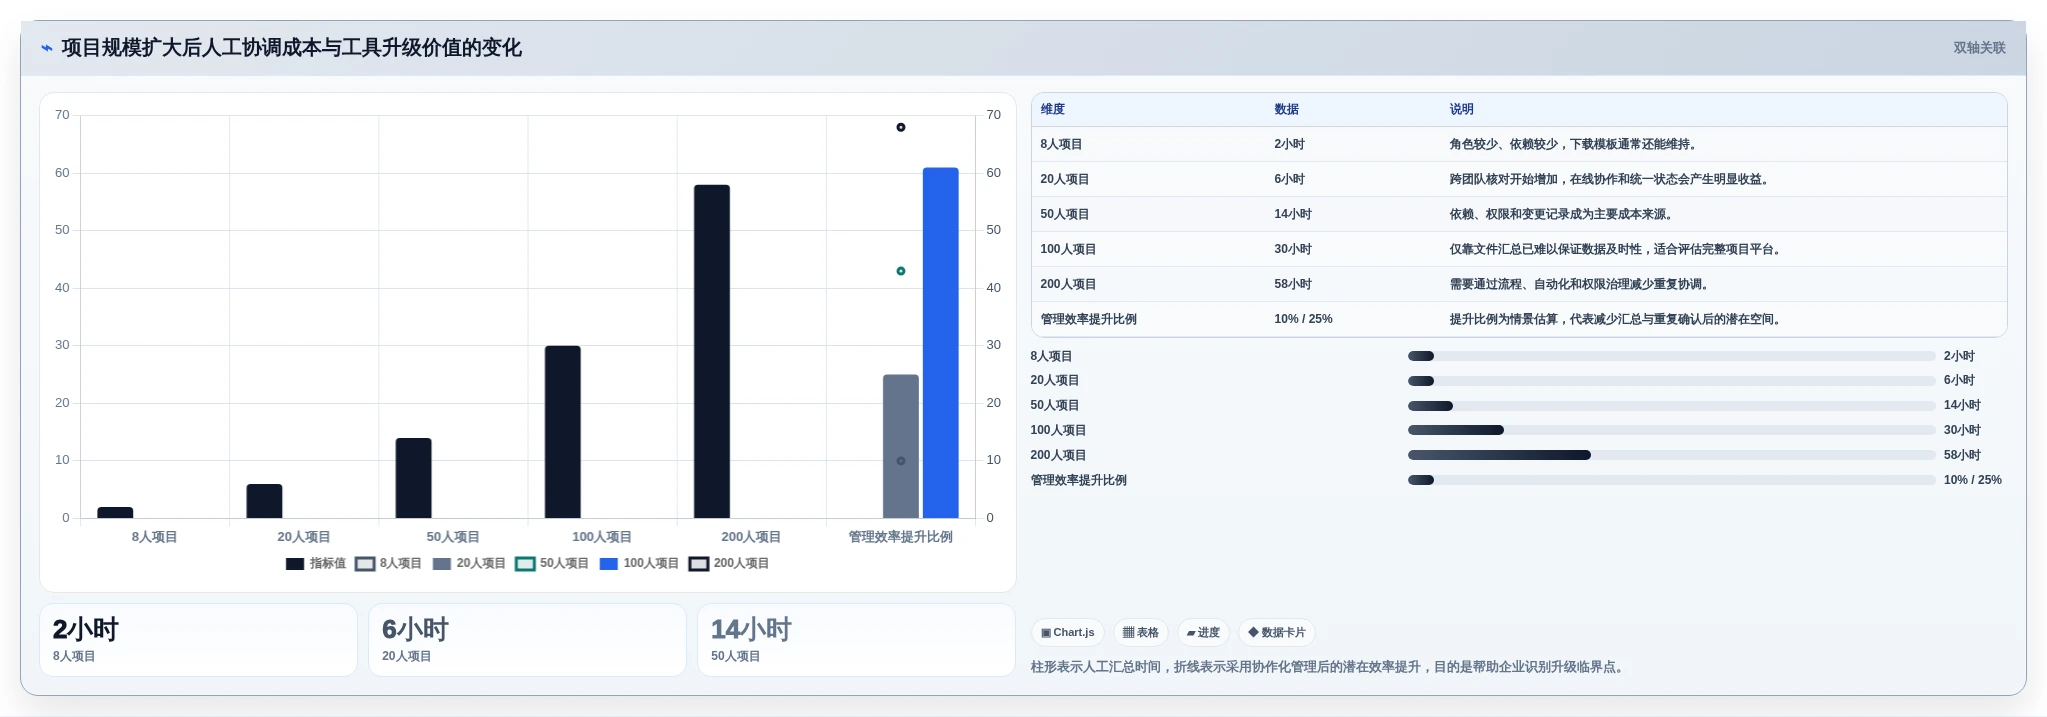This screenshot has height=717, width=2047.
Task: Click the 管理效率提升比例 progress bar showing 10% / 25%
Action: click(1671, 480)
